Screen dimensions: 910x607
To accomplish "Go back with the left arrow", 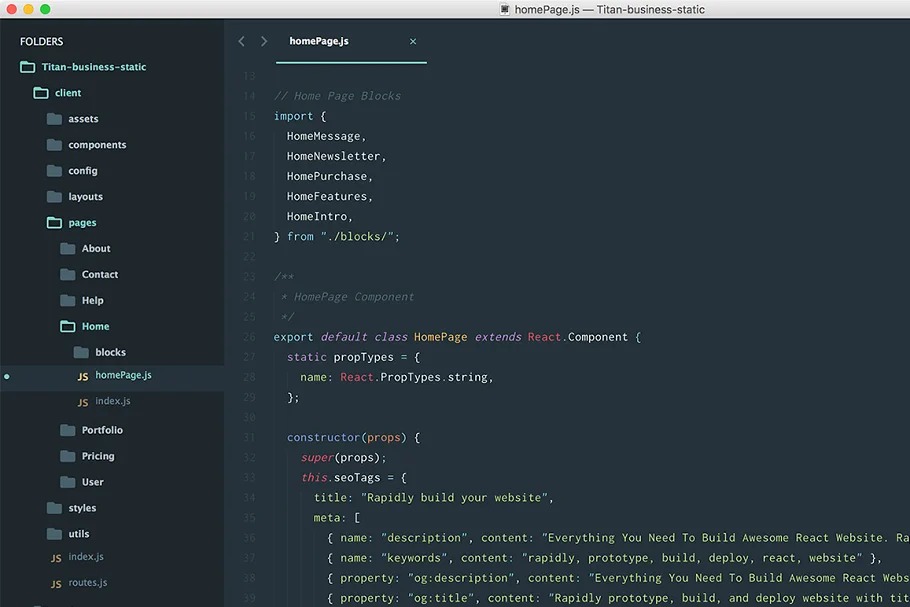I will click(241, 41).
